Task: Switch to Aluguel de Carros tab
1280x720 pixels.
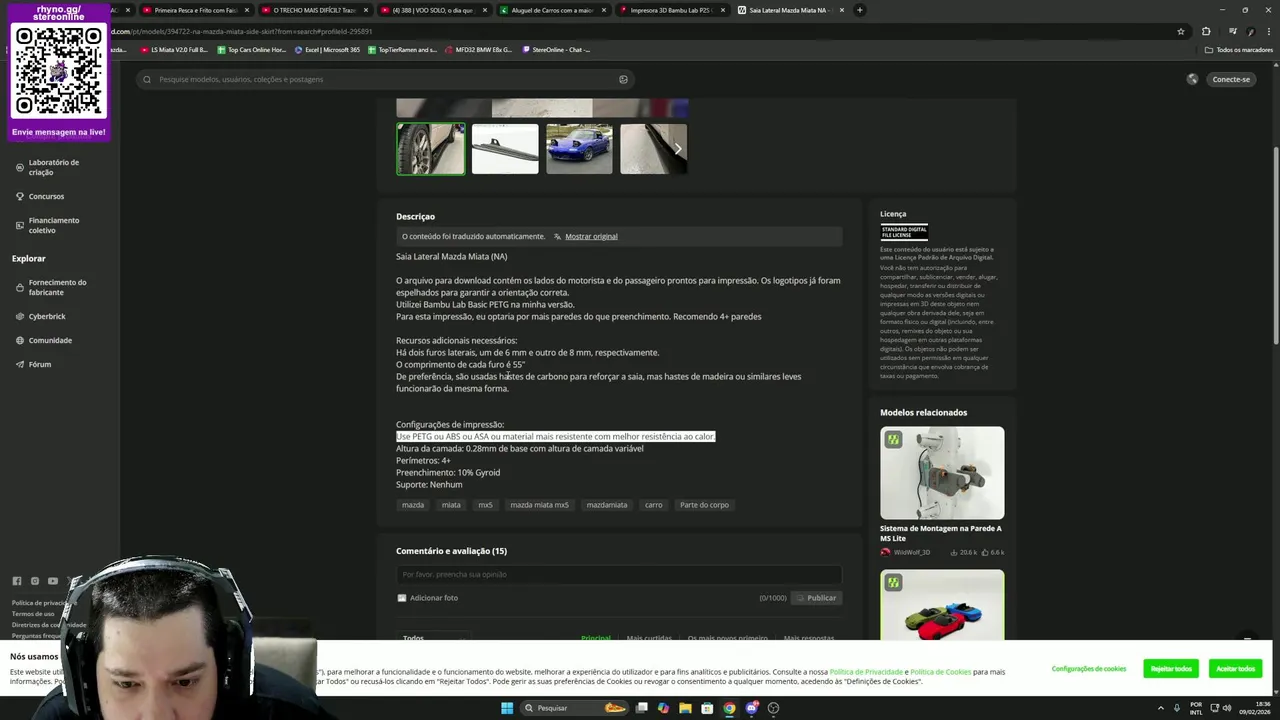Action: [x=552, y=10]
